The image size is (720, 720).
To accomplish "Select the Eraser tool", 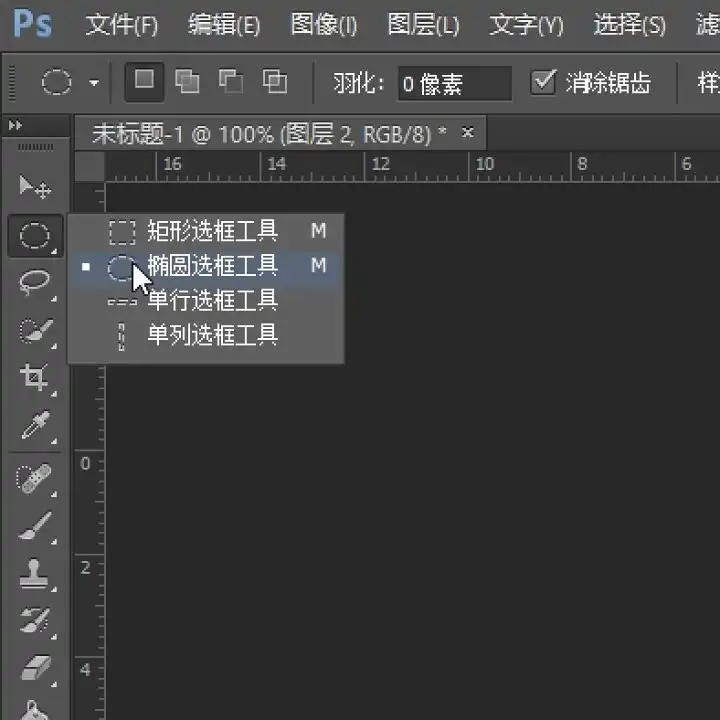I will (x=34, y=668).
